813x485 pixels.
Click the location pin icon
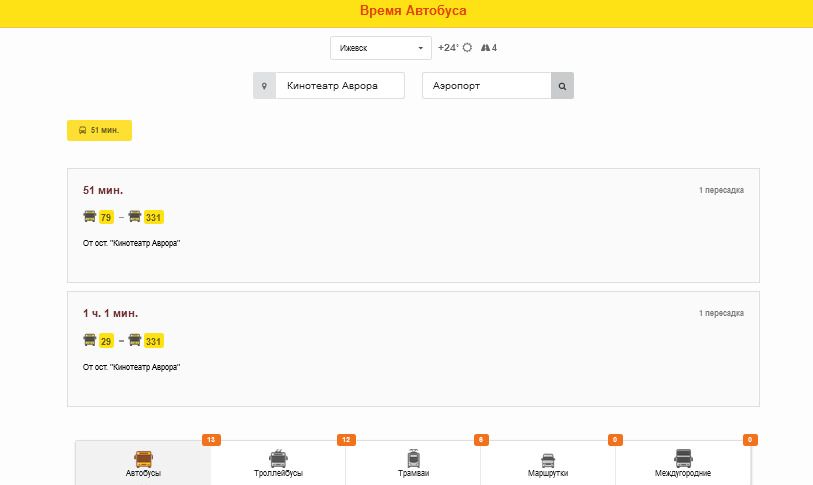[264, 86]
